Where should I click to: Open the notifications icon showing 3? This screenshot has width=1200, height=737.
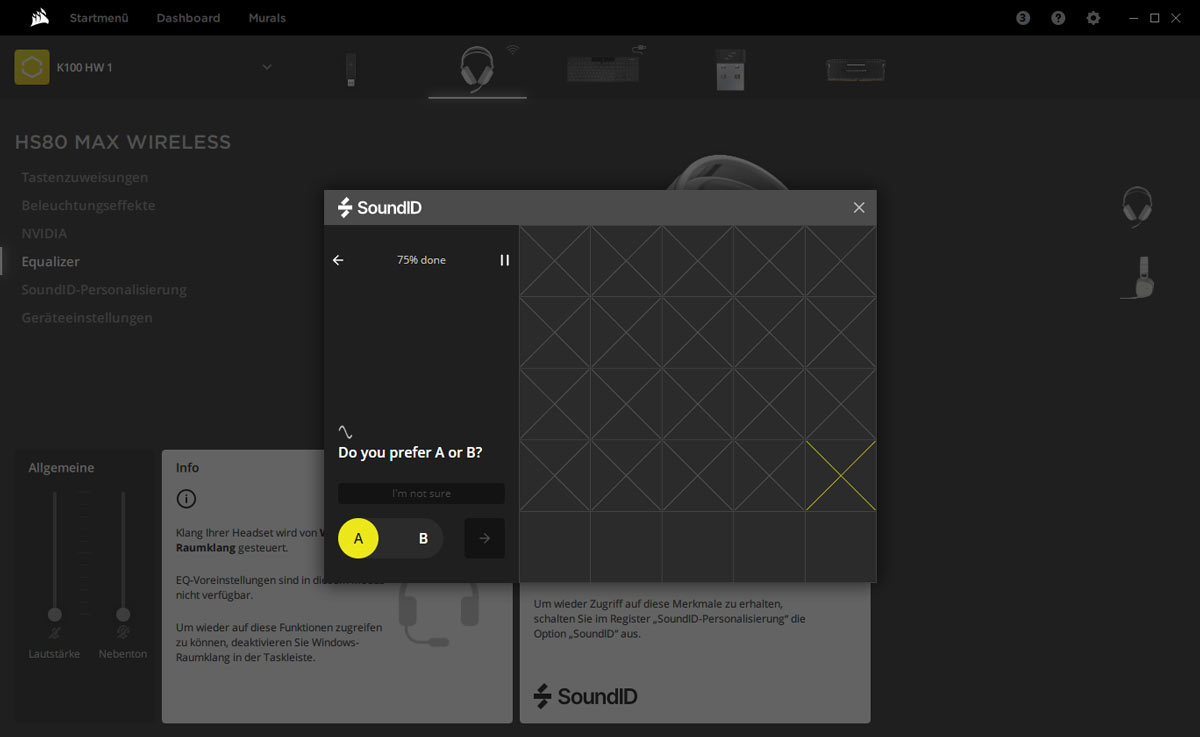coord(1023,18)
